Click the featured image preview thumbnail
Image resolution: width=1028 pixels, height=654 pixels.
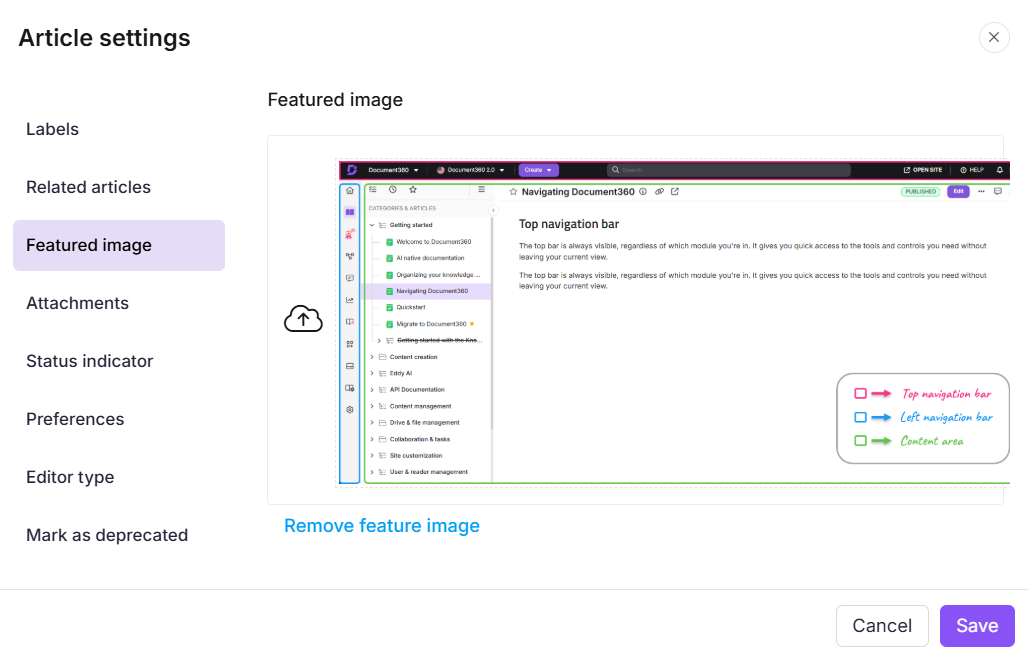point(673,322)
